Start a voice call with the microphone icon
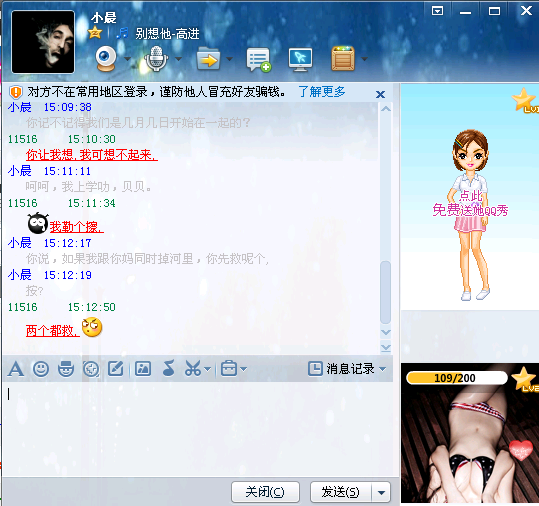The image size is (539, 506). 156,59
